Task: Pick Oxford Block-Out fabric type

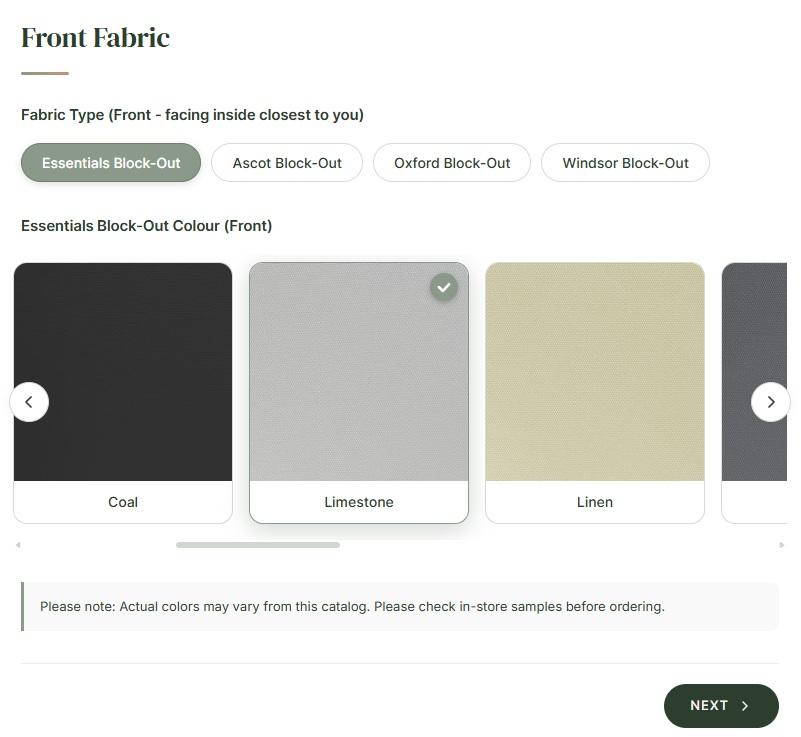Action: tap(452, 162)
